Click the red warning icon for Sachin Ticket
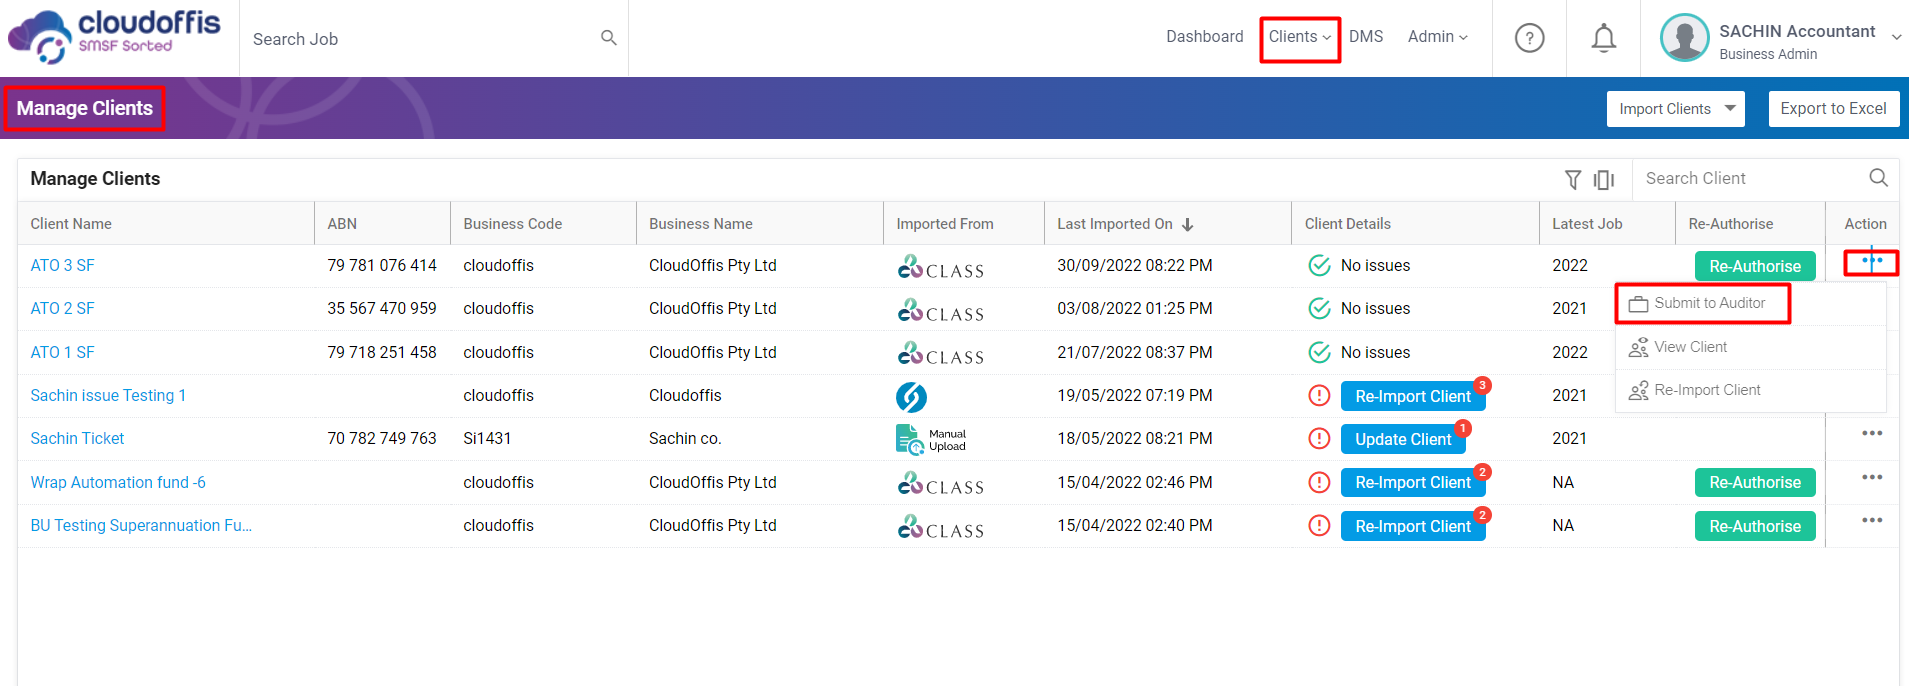Image resolution: width=1909 pixels, height=686 pixels. pyautogui.click(x=1319, y=439)
